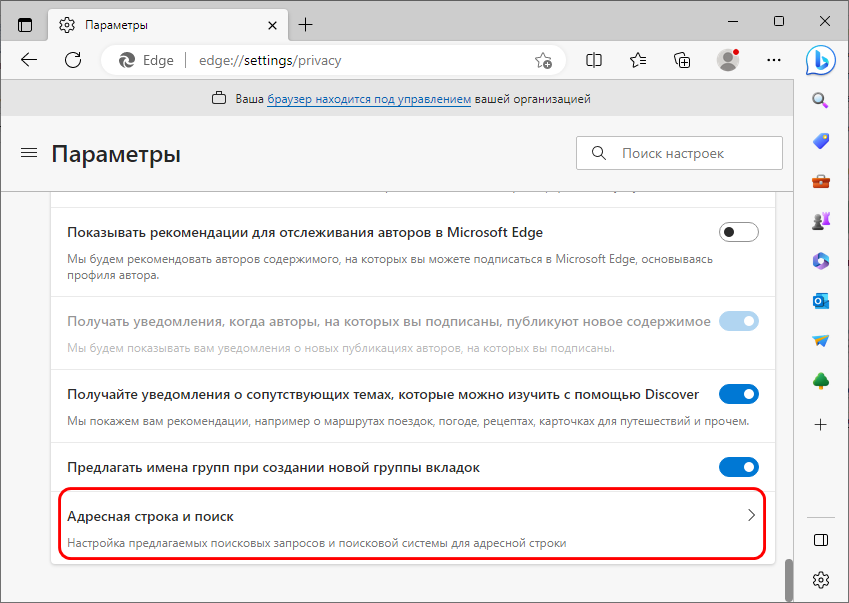Open the Drop paper plane icon
This screenshot has width=849, height=603.
tap(820, 340)
